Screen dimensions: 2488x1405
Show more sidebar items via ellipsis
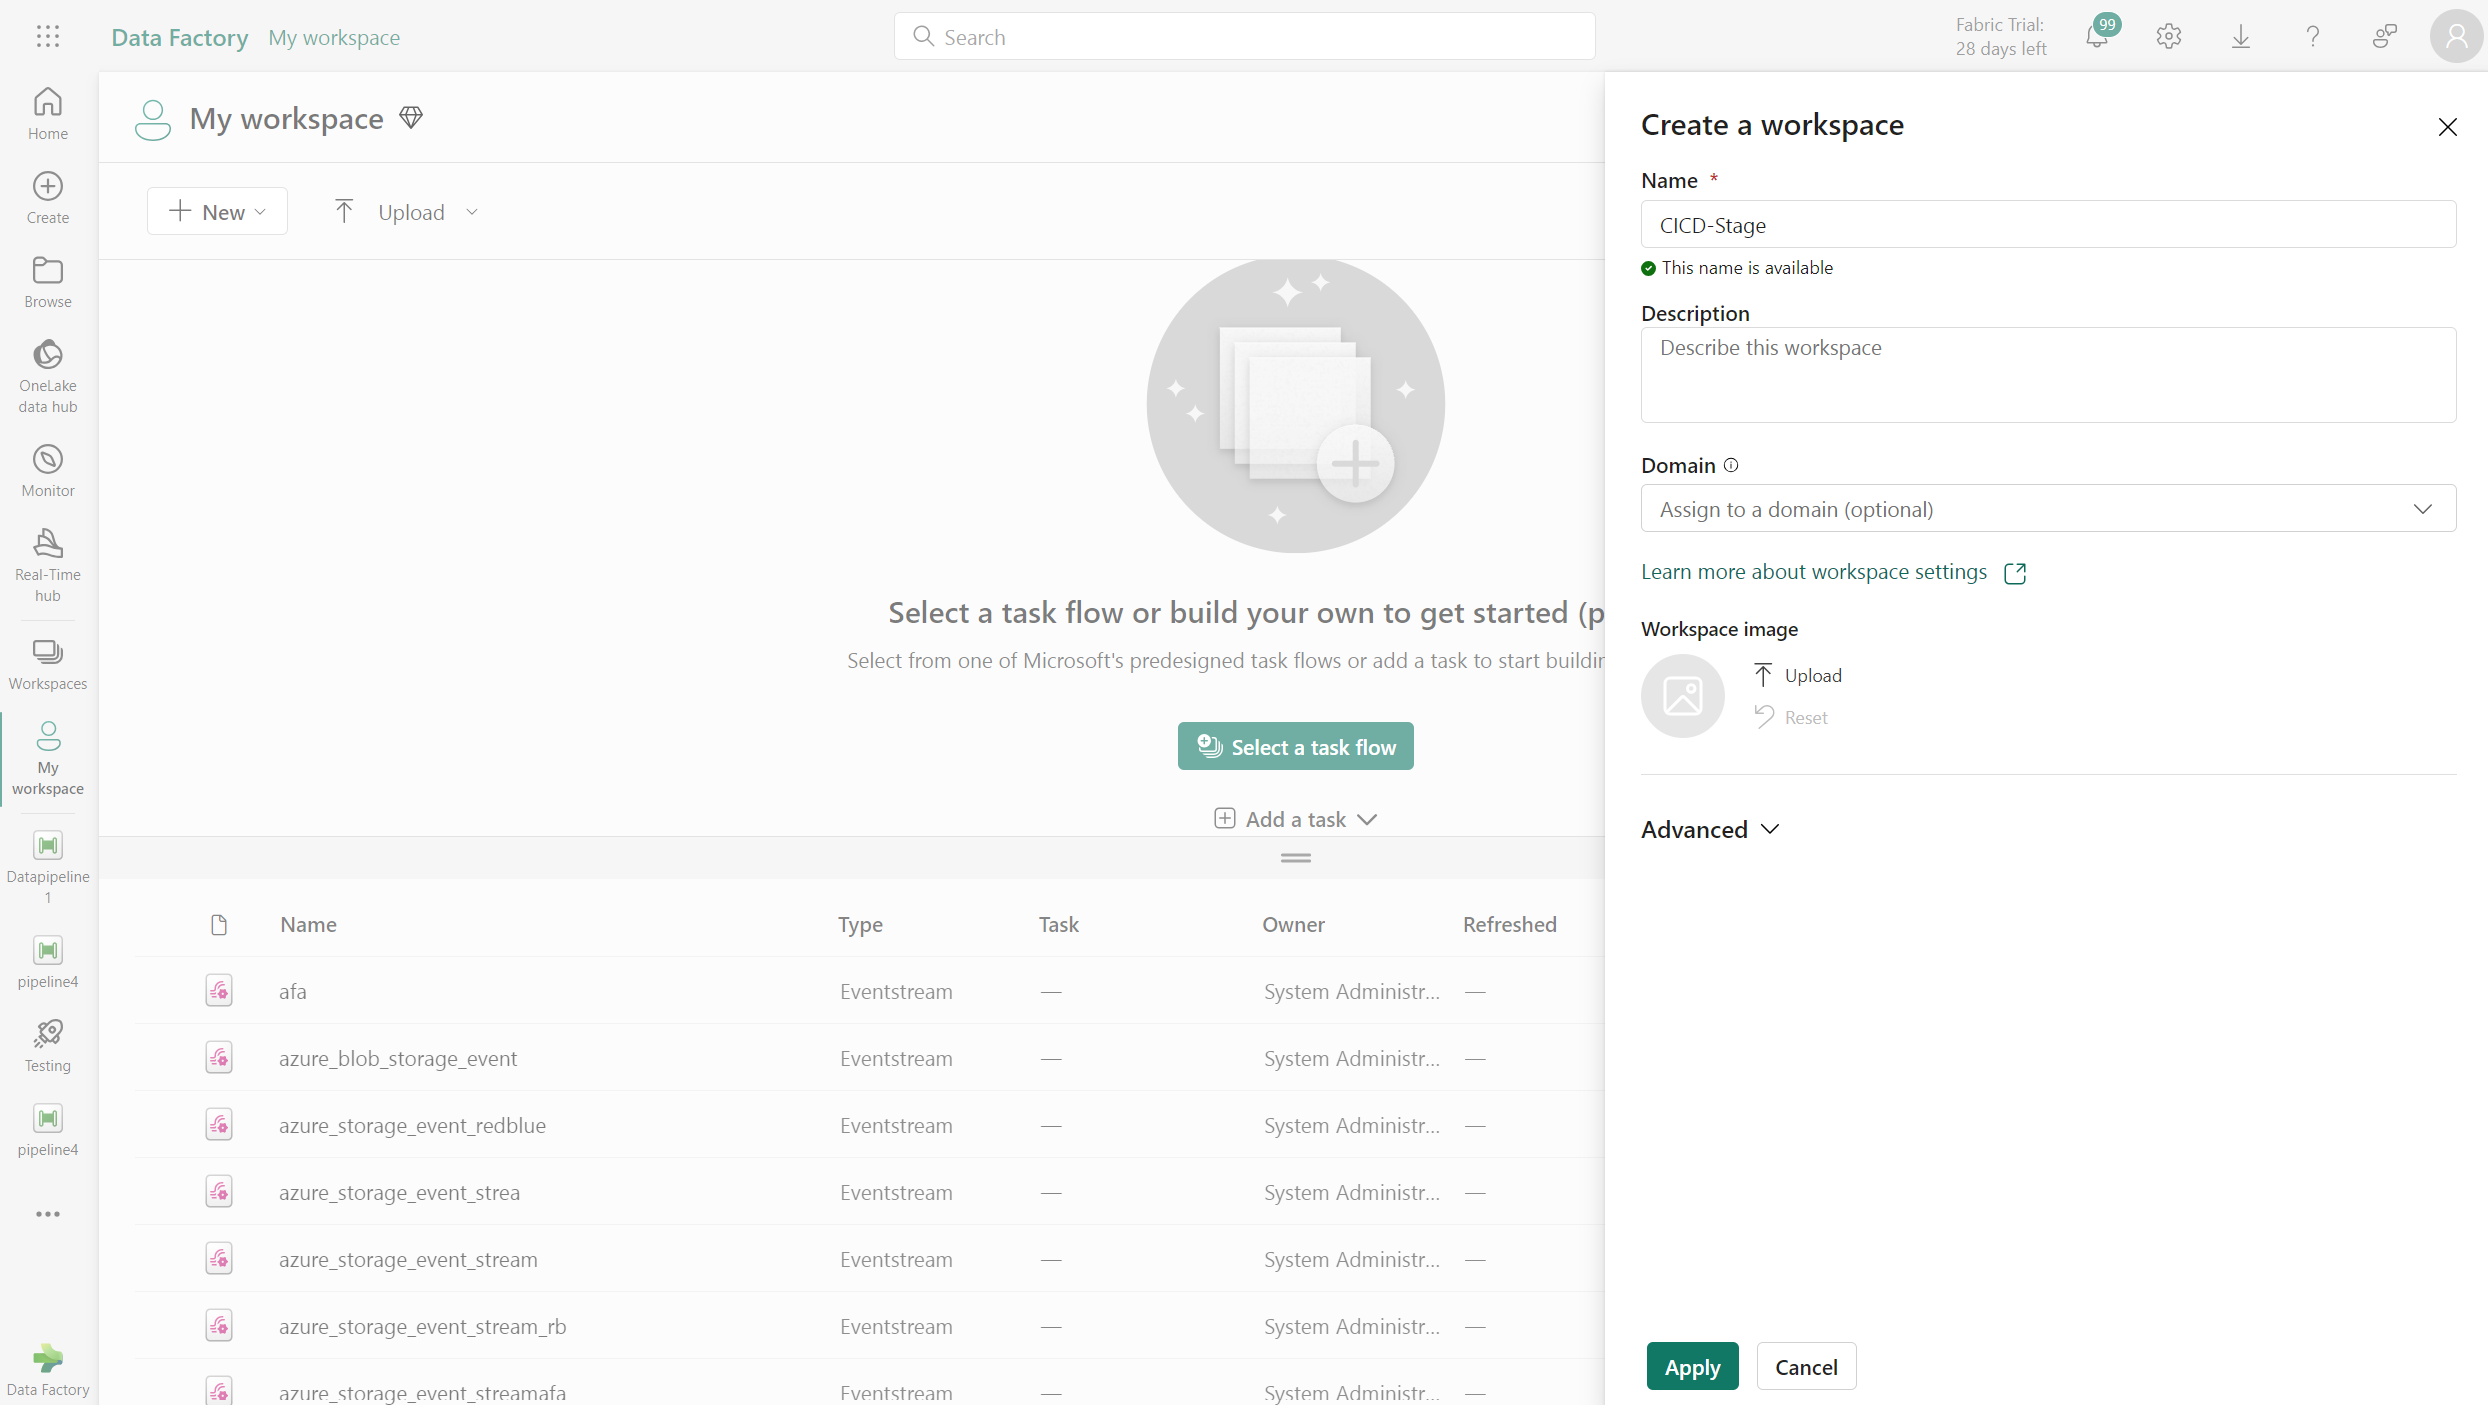coord(48,1214)
